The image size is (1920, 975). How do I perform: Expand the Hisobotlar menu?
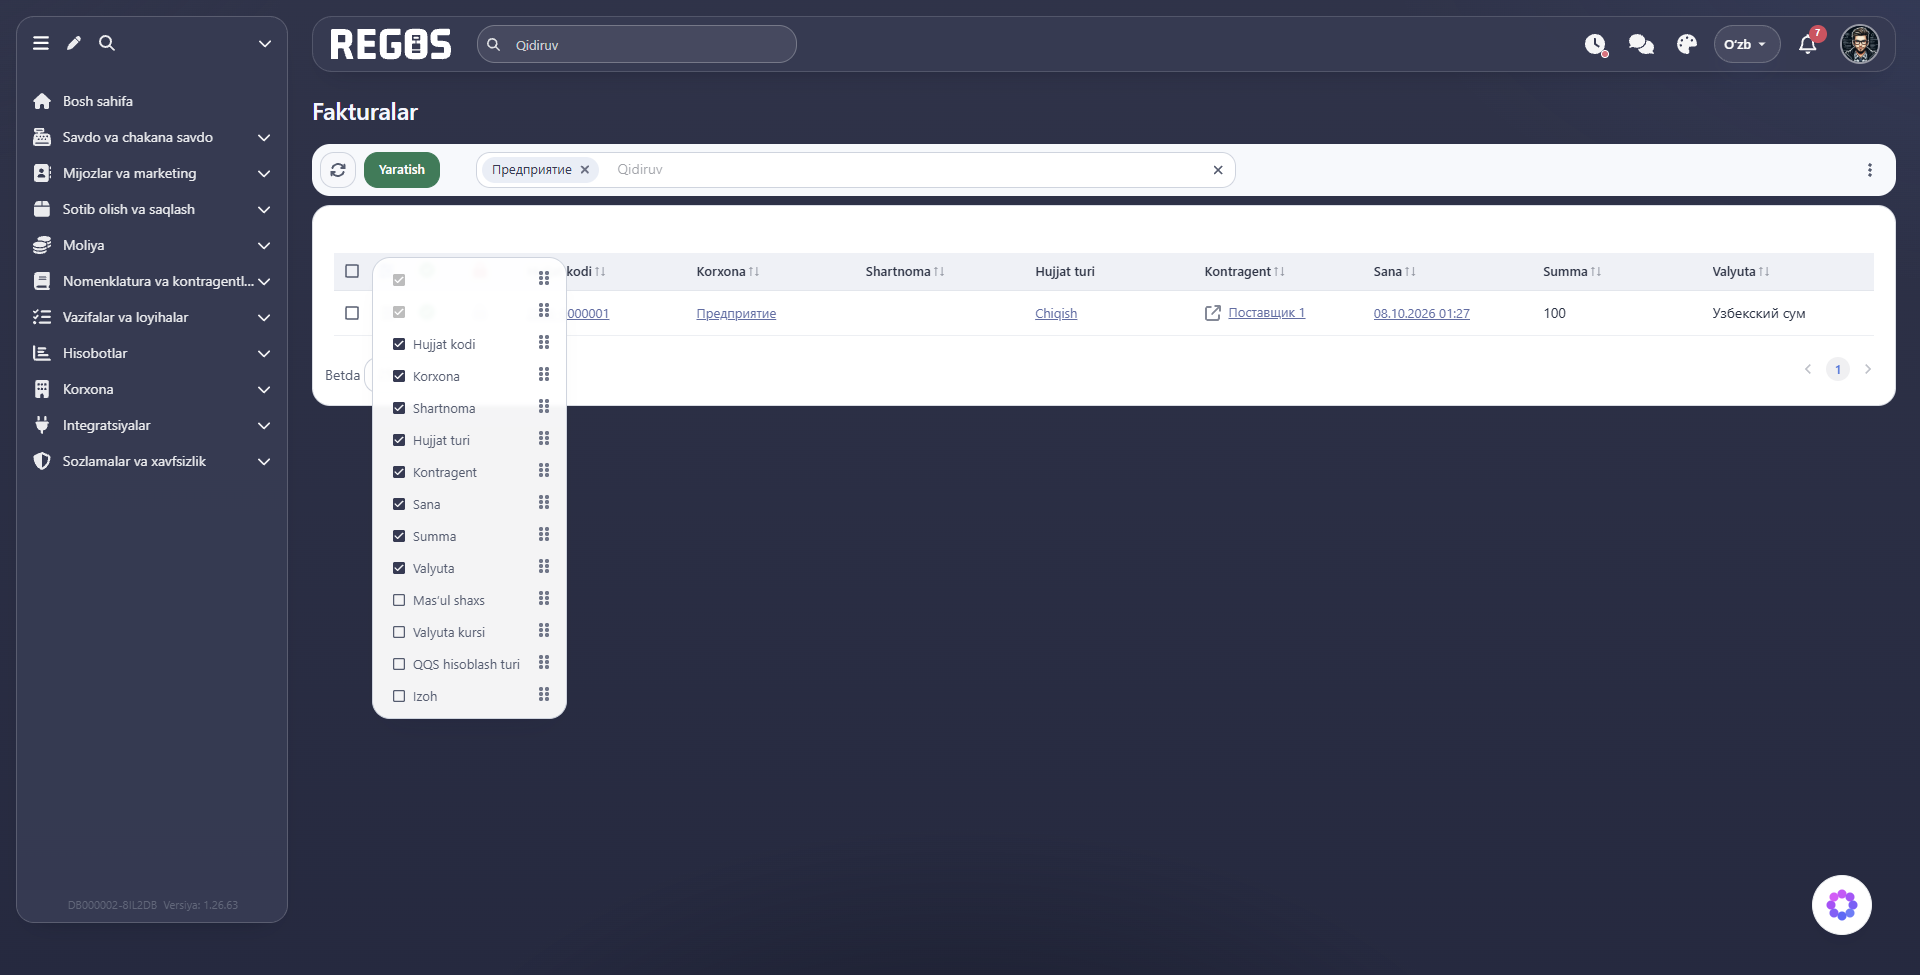click(x=152, y=353)
